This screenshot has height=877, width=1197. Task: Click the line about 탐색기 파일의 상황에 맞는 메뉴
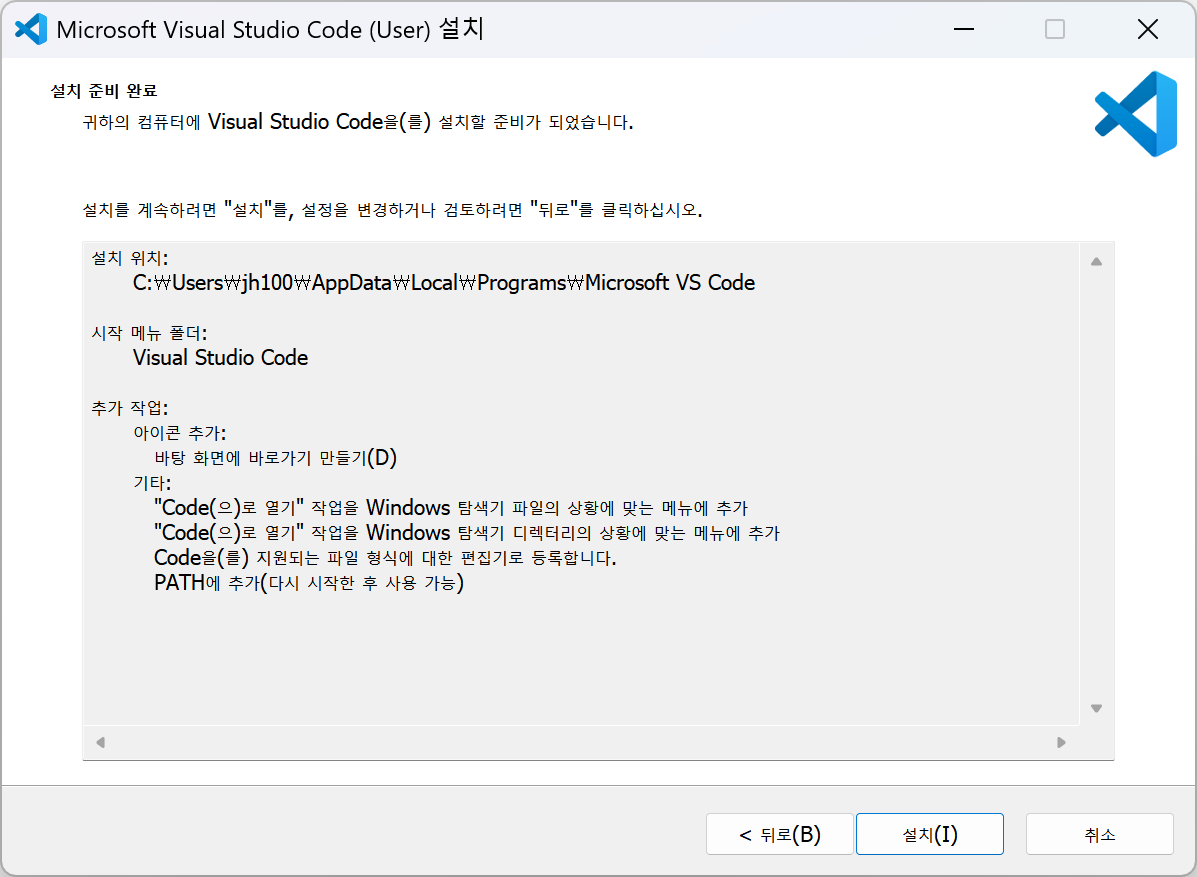tap(451, 508)
